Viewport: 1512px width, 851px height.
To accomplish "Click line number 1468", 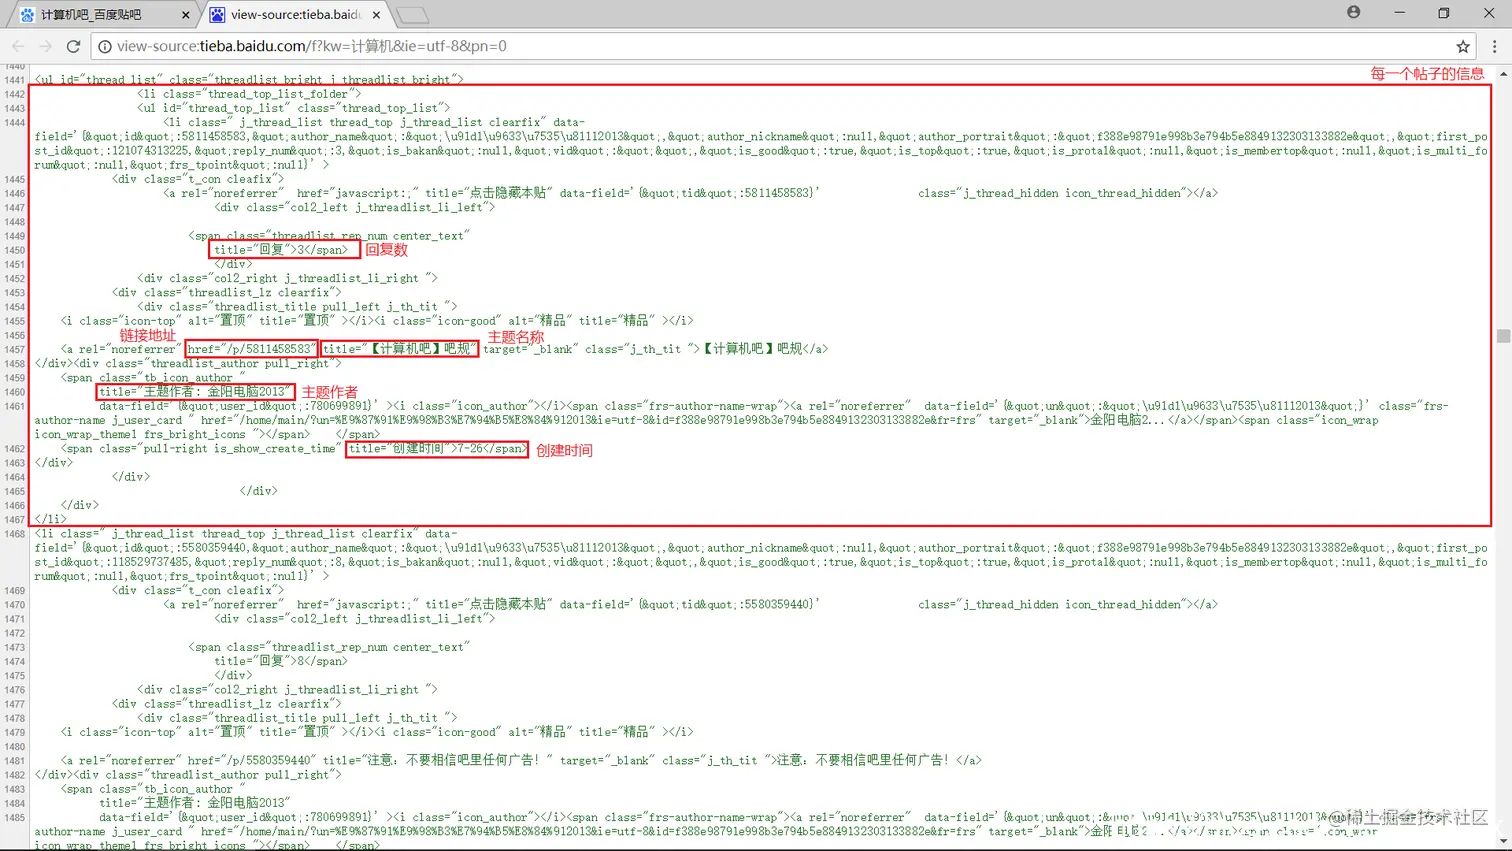I will tap(14, 534).
